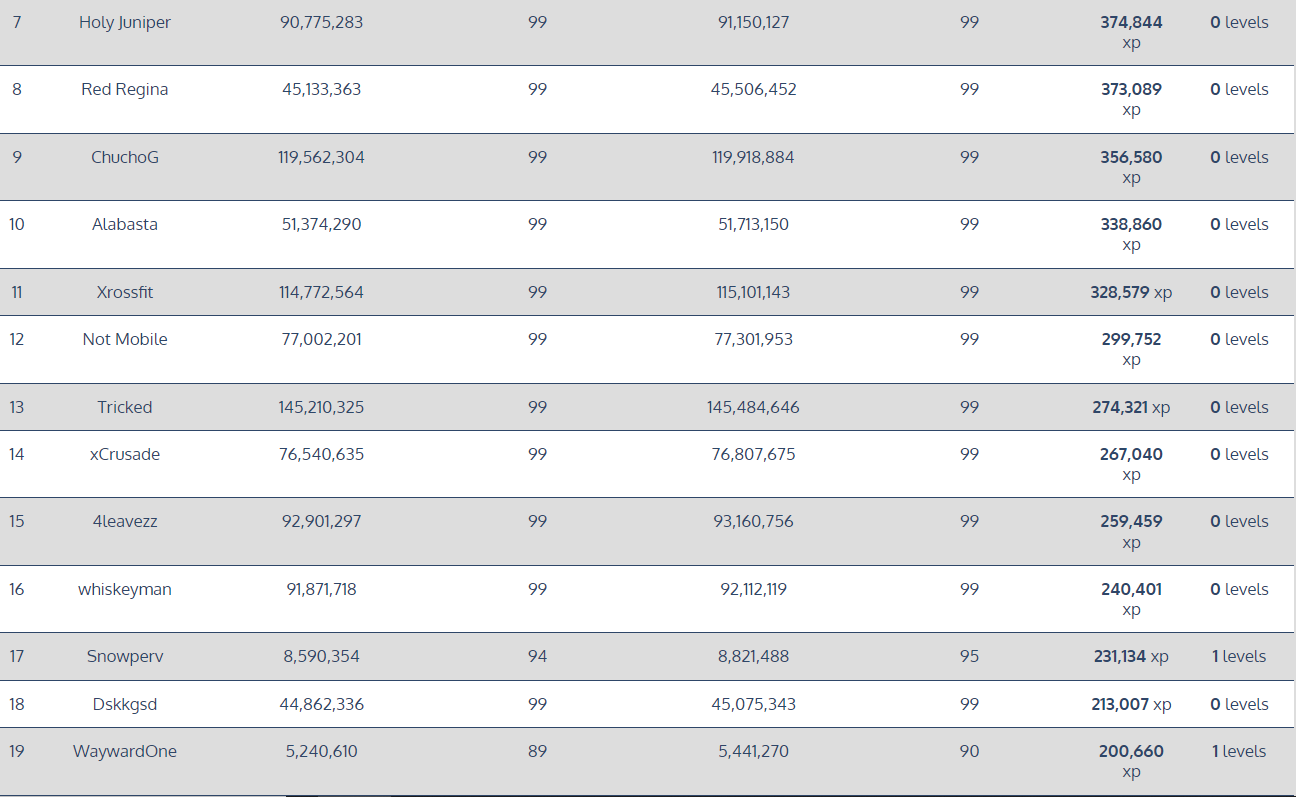View Xrossfit's profile

125,292
